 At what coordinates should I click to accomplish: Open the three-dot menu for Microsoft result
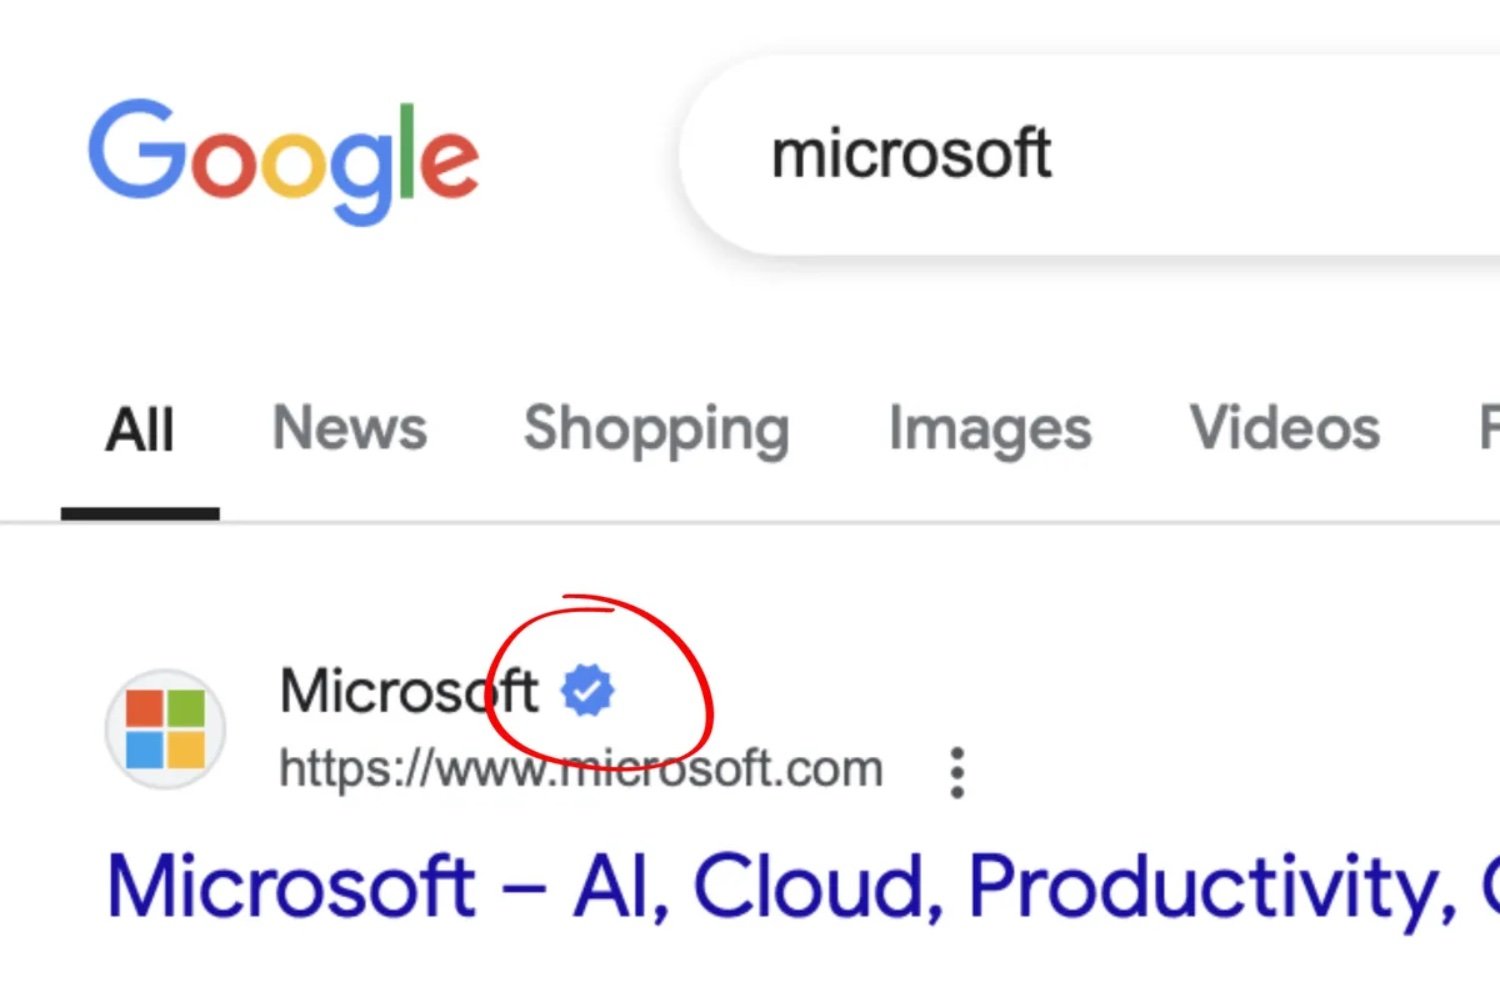click(957, 772)
